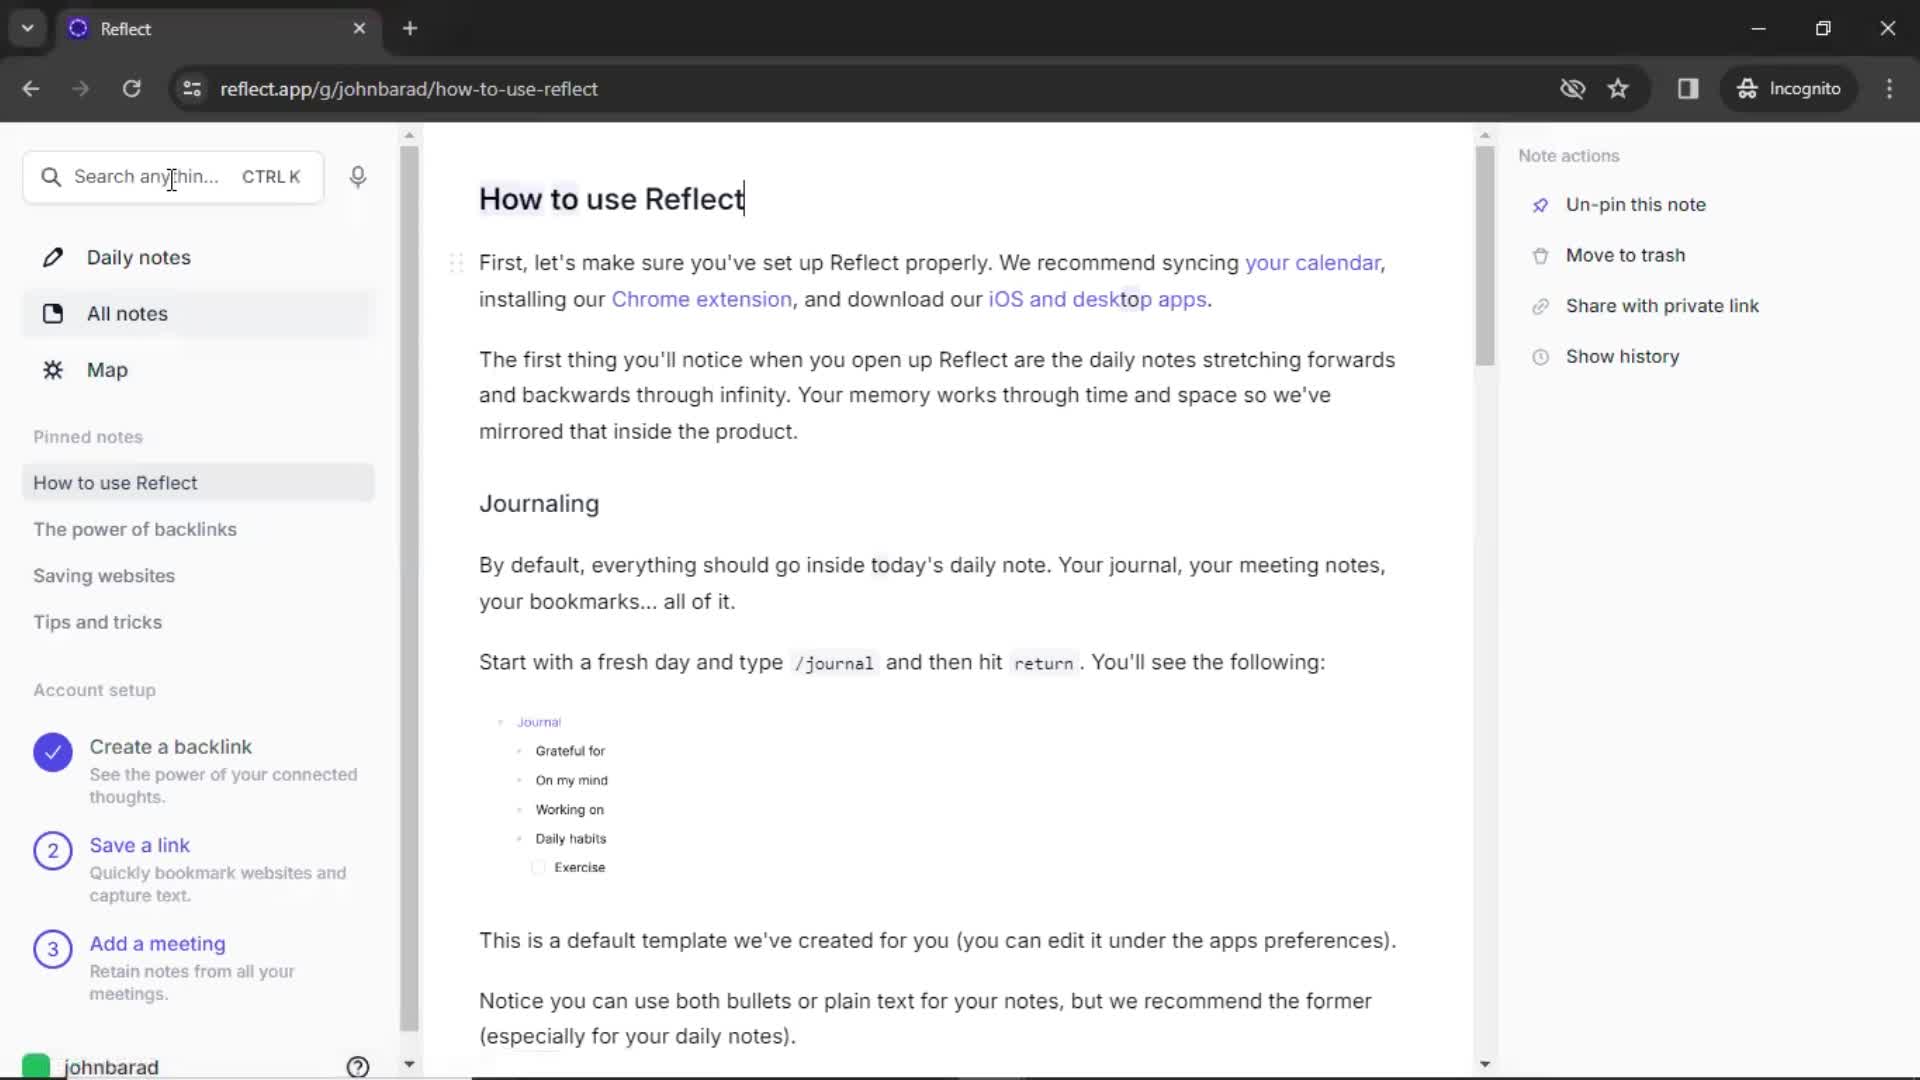
Task: Click the note content scrollbar thumb
Action: [x=1484, y=256]
